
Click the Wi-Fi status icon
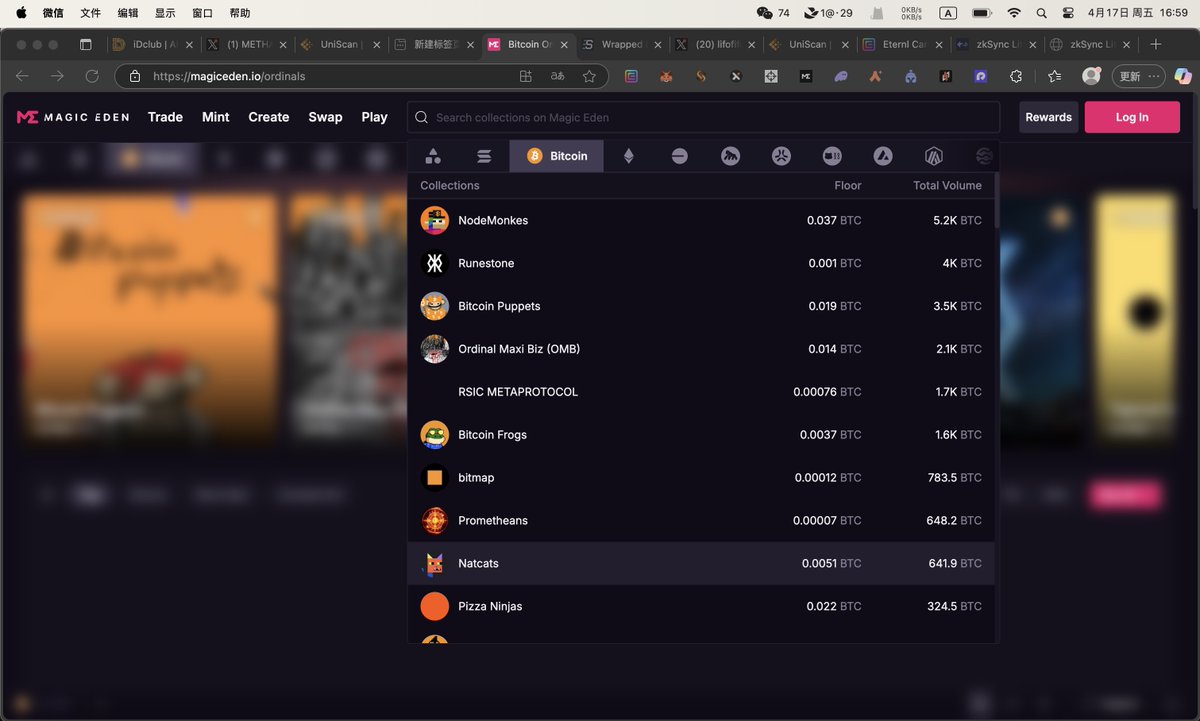(x=1015, y=13)
